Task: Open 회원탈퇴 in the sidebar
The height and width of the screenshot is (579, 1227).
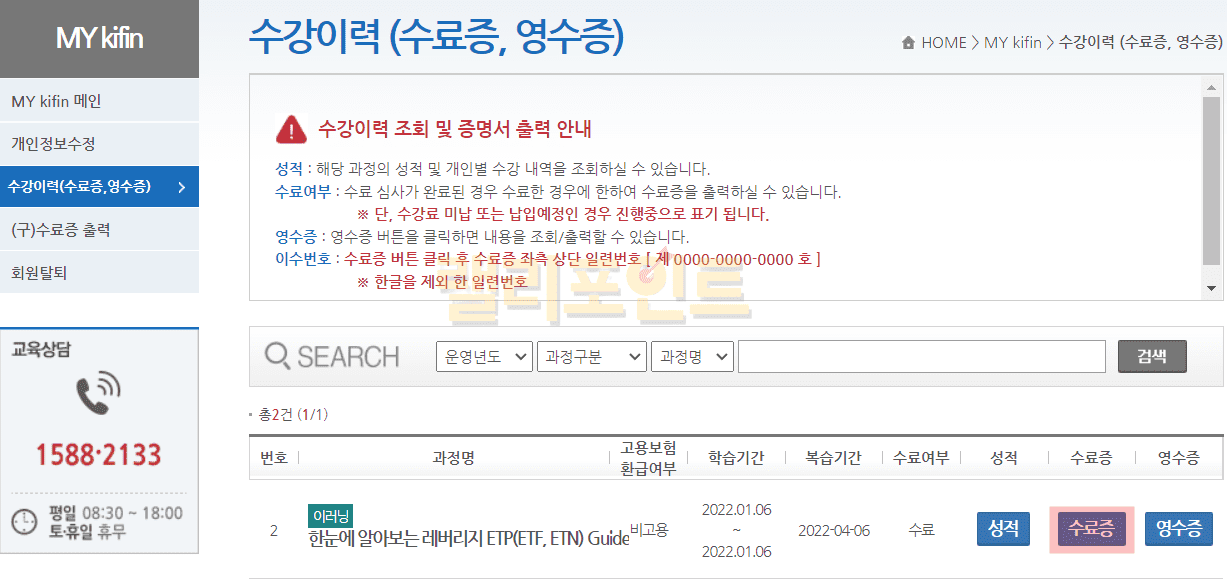Action: (x=39, y=272)
